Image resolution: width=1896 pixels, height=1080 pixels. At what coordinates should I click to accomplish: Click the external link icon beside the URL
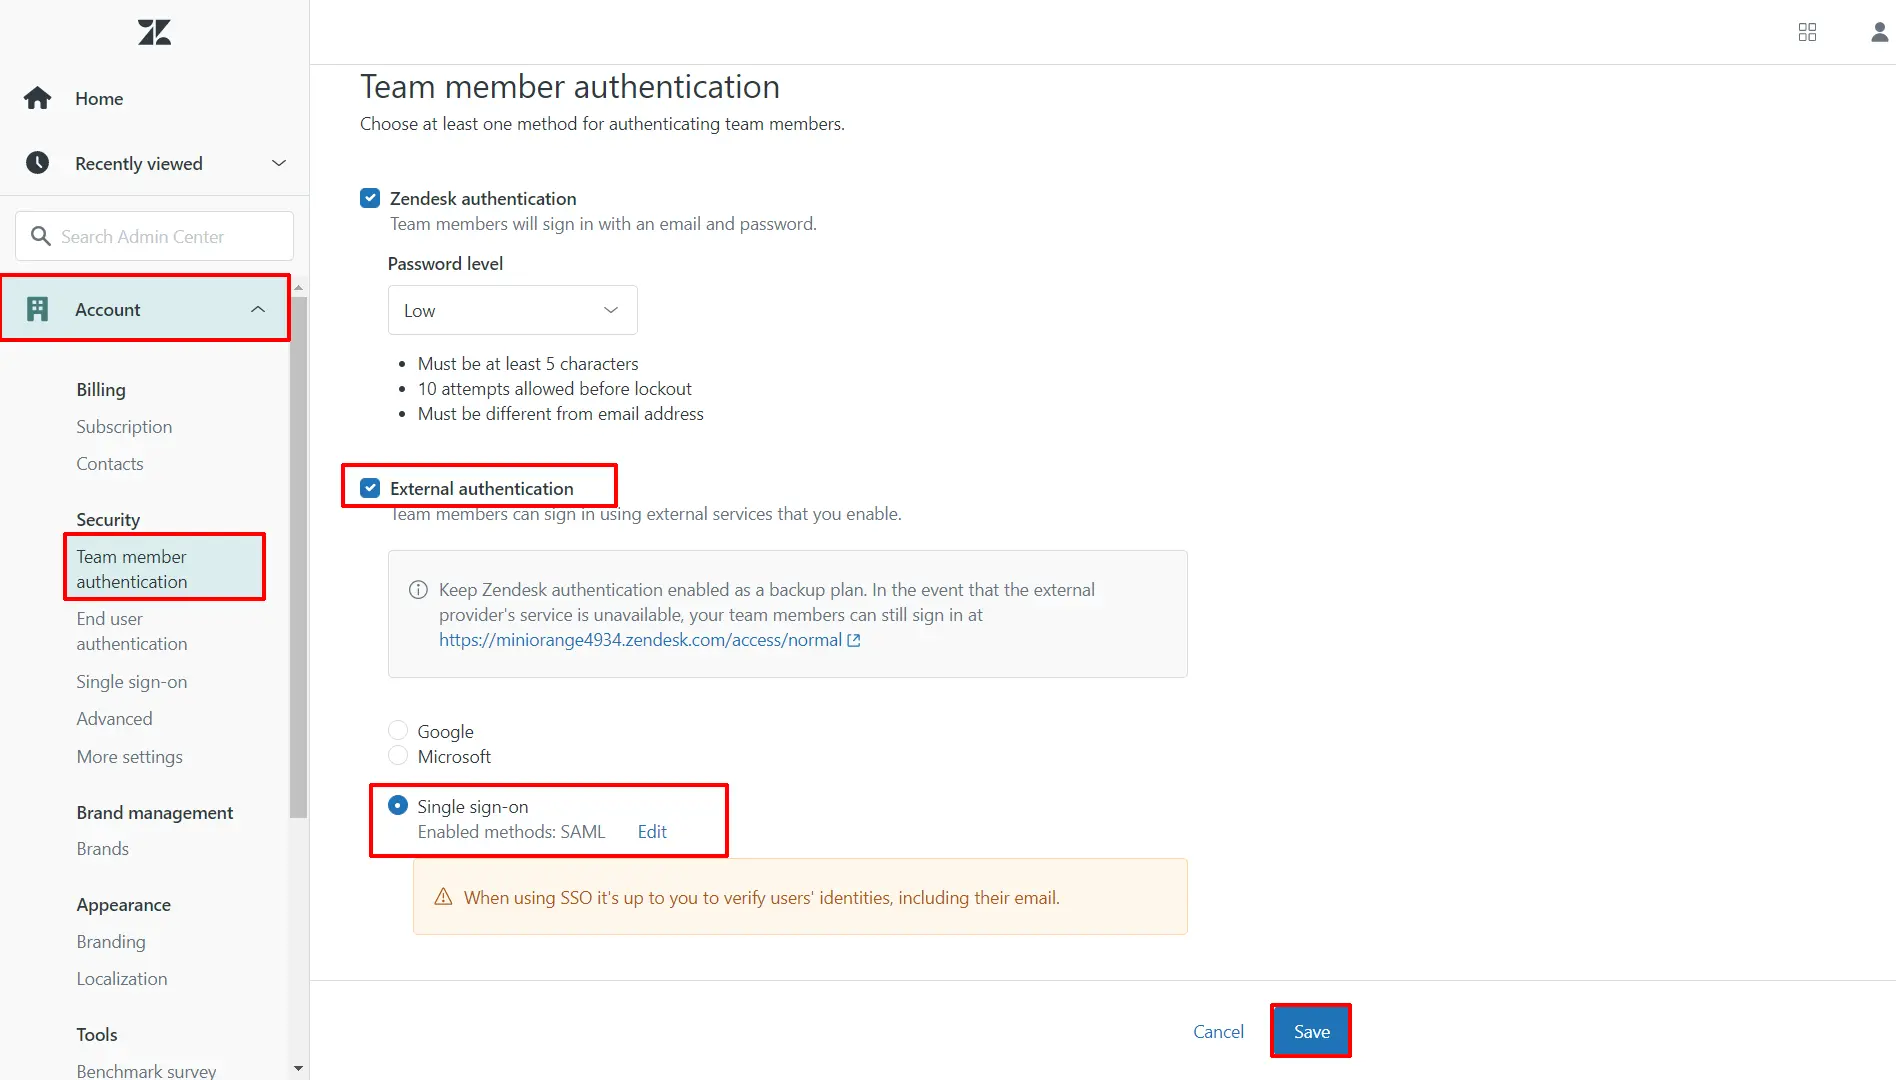coord(853,640)
